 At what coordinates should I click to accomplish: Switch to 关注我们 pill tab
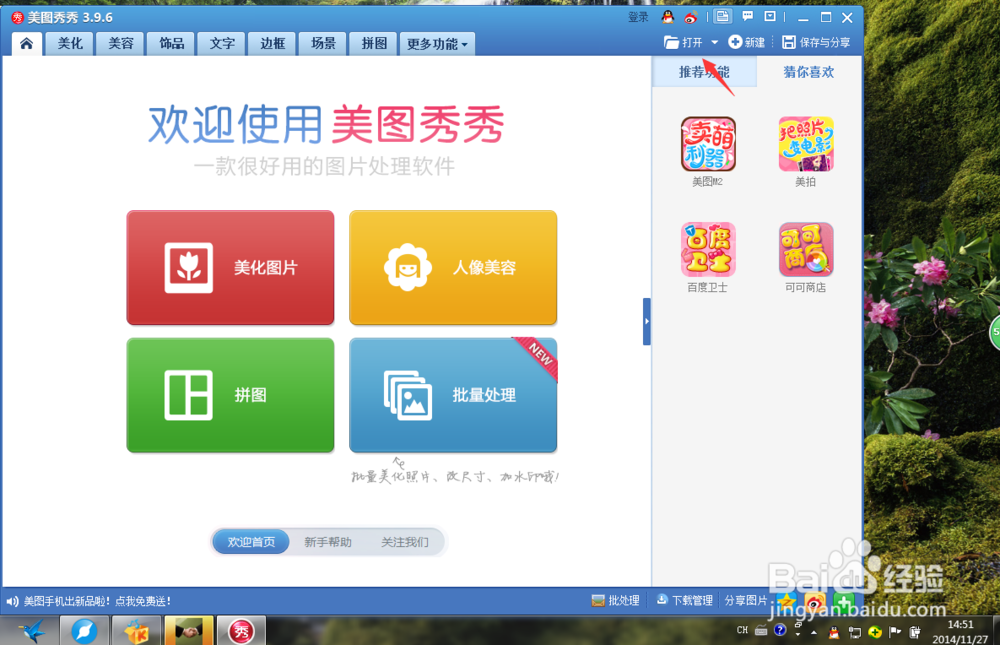tap(404, 542)
